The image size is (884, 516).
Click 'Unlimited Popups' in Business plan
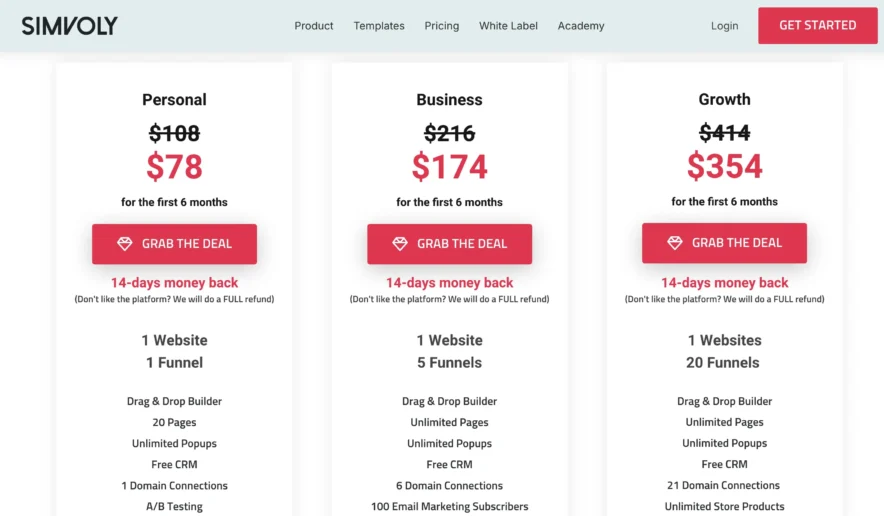[449, 443]
